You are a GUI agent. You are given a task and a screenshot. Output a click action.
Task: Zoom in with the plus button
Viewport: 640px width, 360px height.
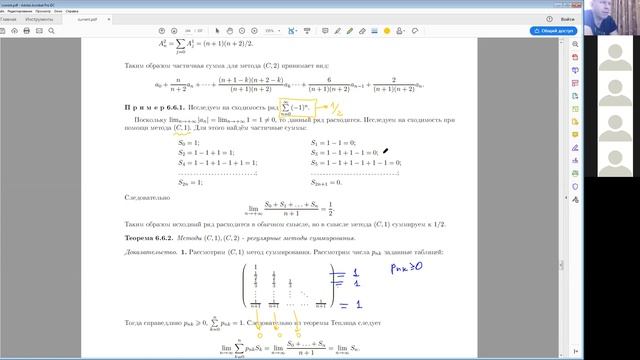(x=254, y=31)
